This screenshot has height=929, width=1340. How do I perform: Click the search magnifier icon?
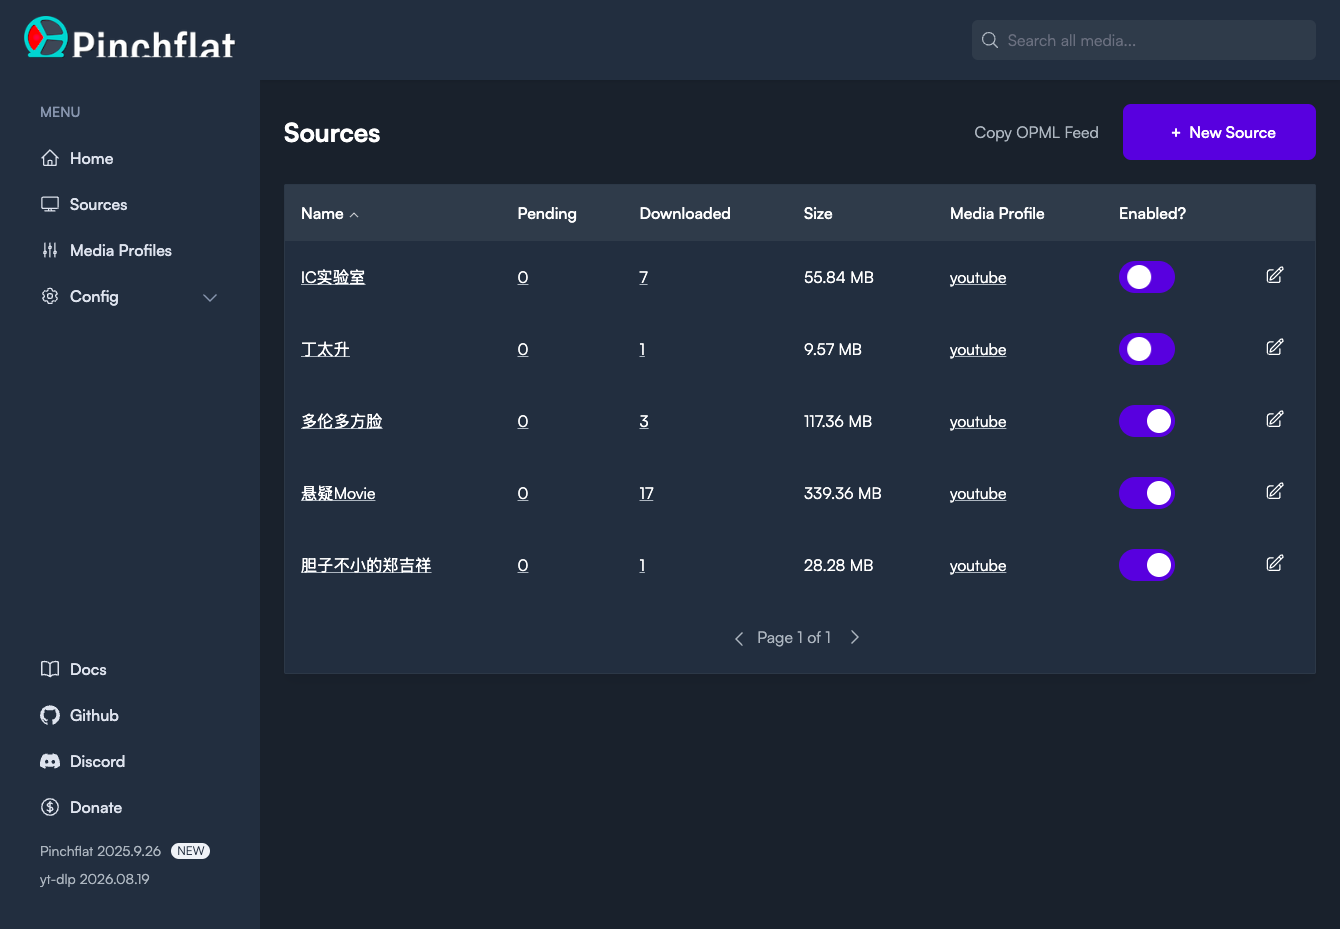tap(990, 40)
